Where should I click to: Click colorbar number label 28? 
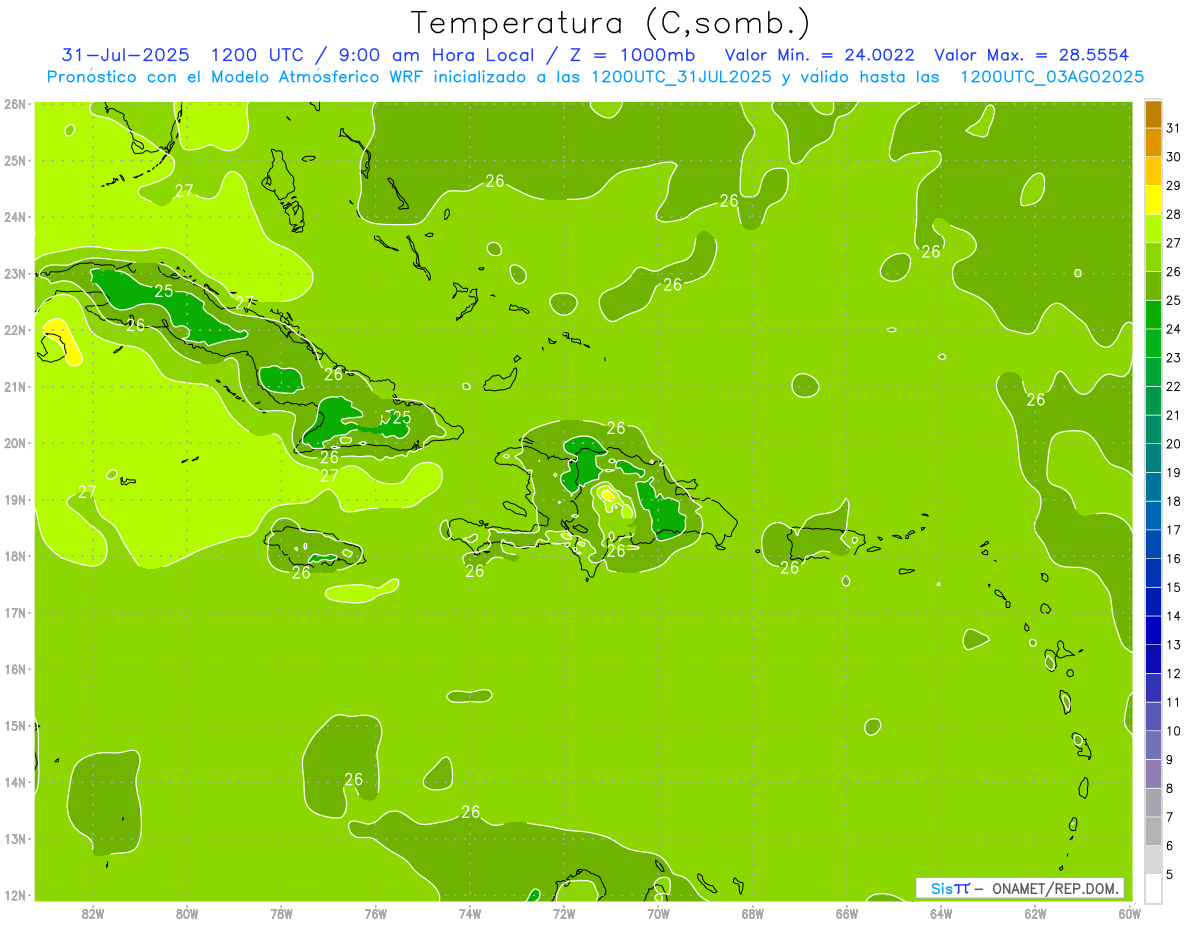click(x=1174, y=214)
